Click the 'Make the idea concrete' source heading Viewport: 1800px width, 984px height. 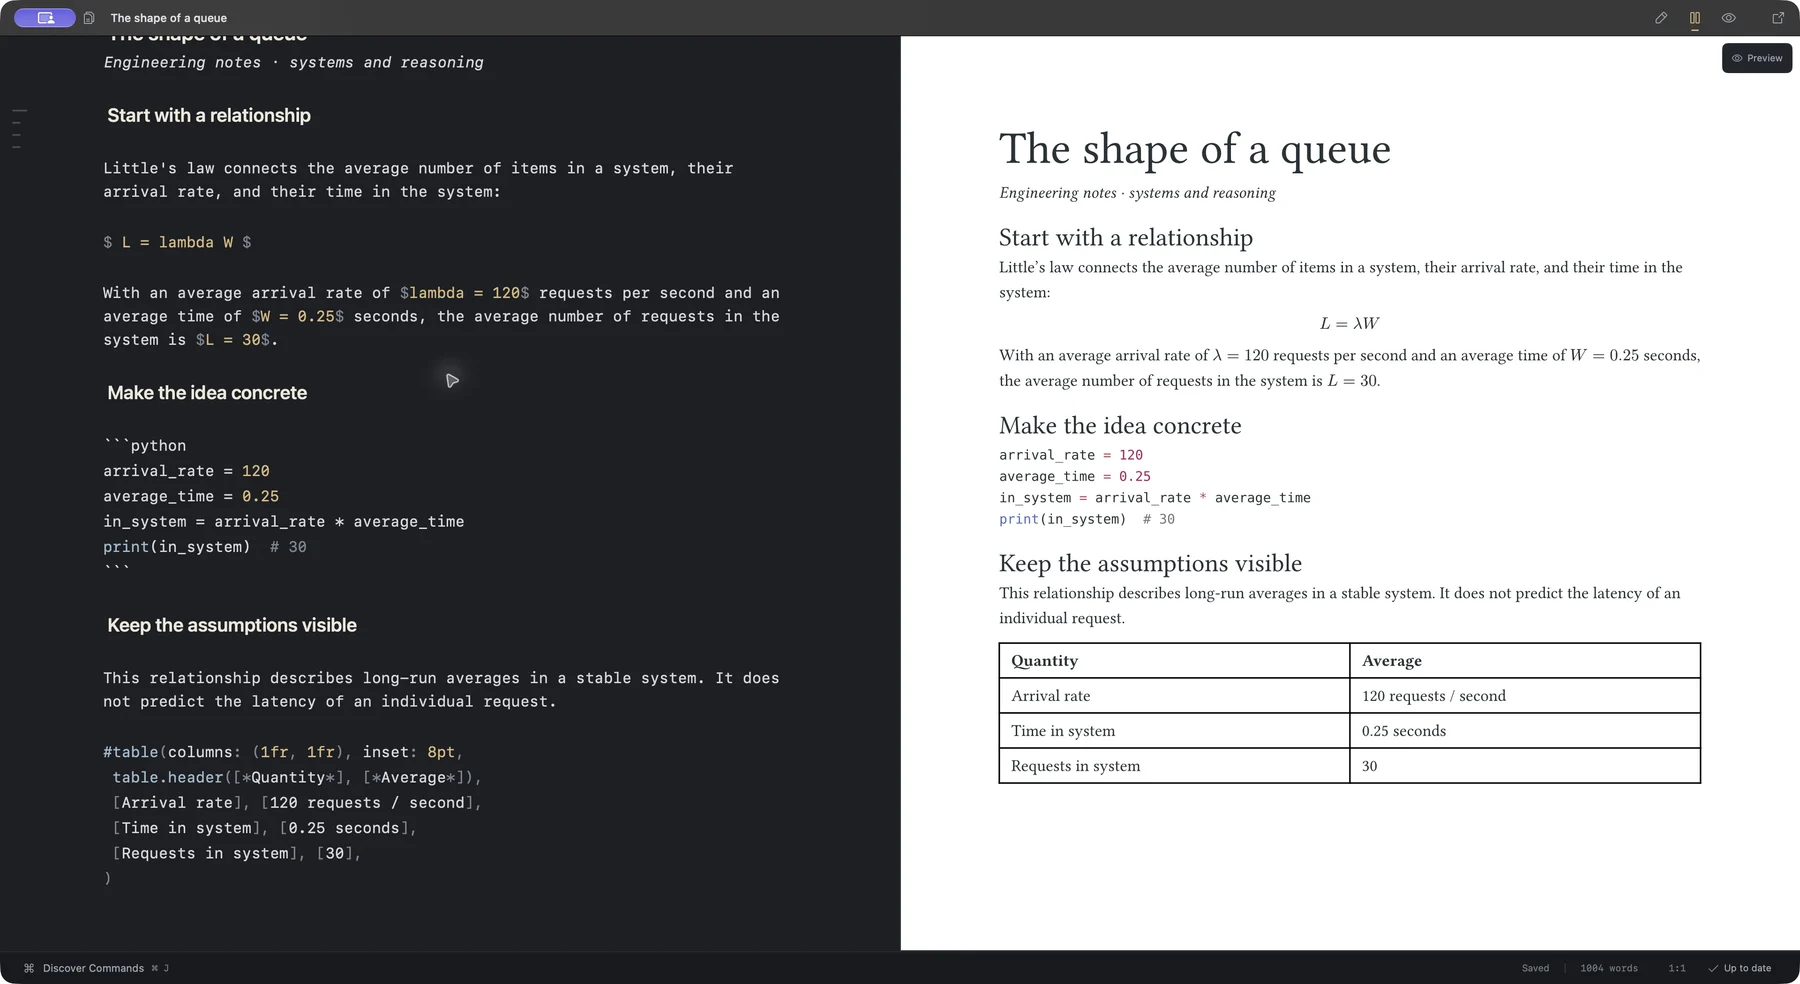(x=207, y=393)
